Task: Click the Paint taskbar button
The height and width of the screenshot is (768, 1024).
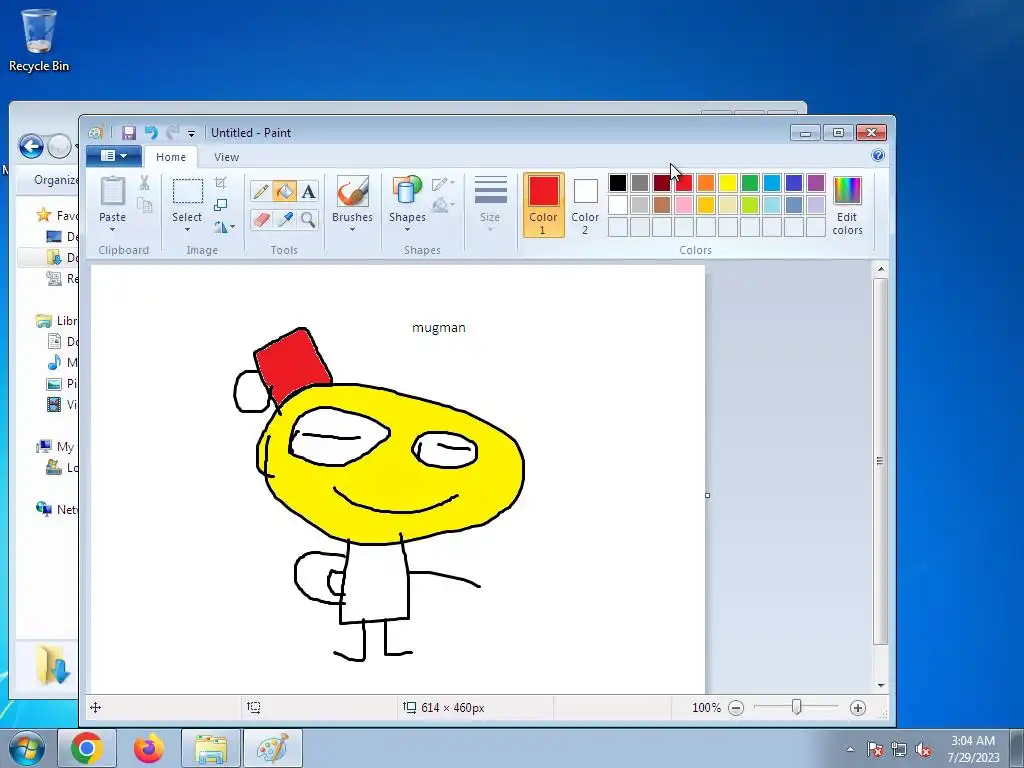Action: (272, 748)
